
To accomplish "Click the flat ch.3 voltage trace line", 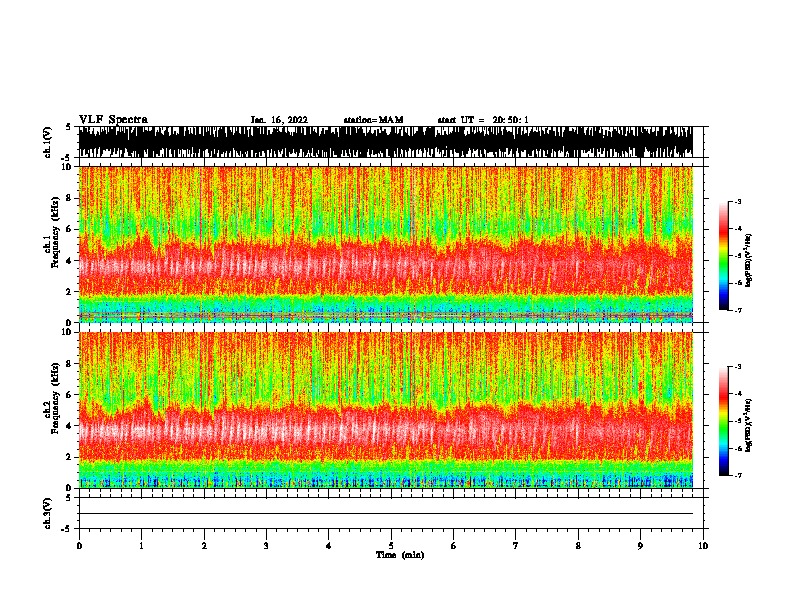I will 386,514.
